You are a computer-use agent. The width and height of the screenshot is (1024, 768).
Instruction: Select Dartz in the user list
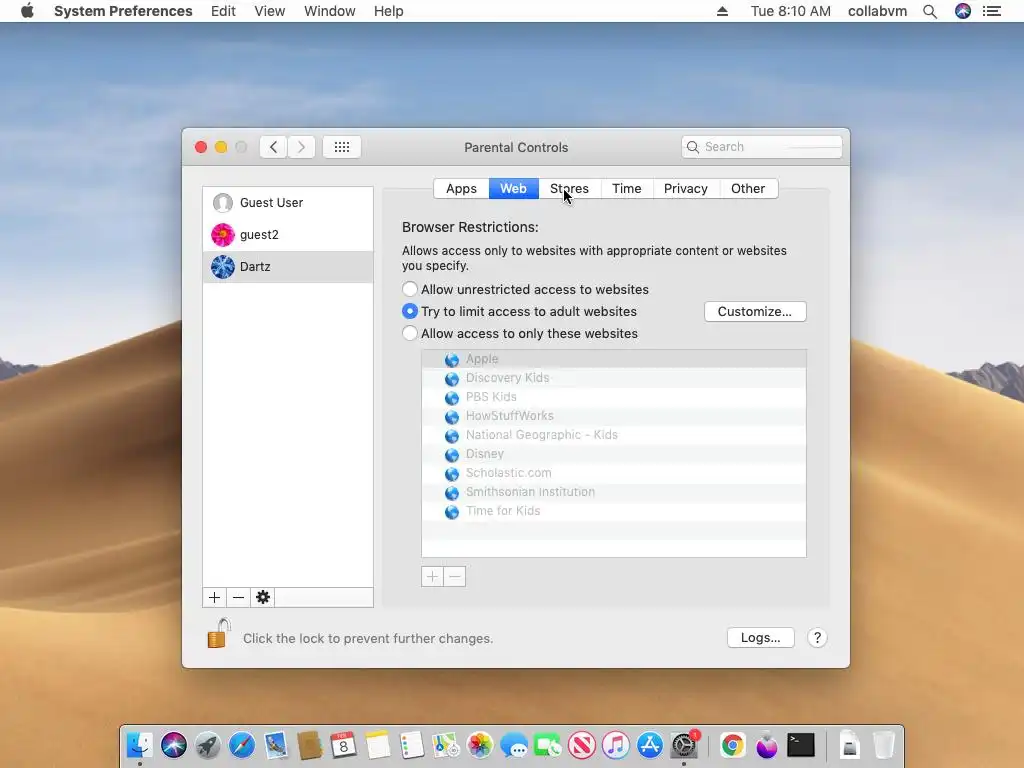tap(288, 266)
